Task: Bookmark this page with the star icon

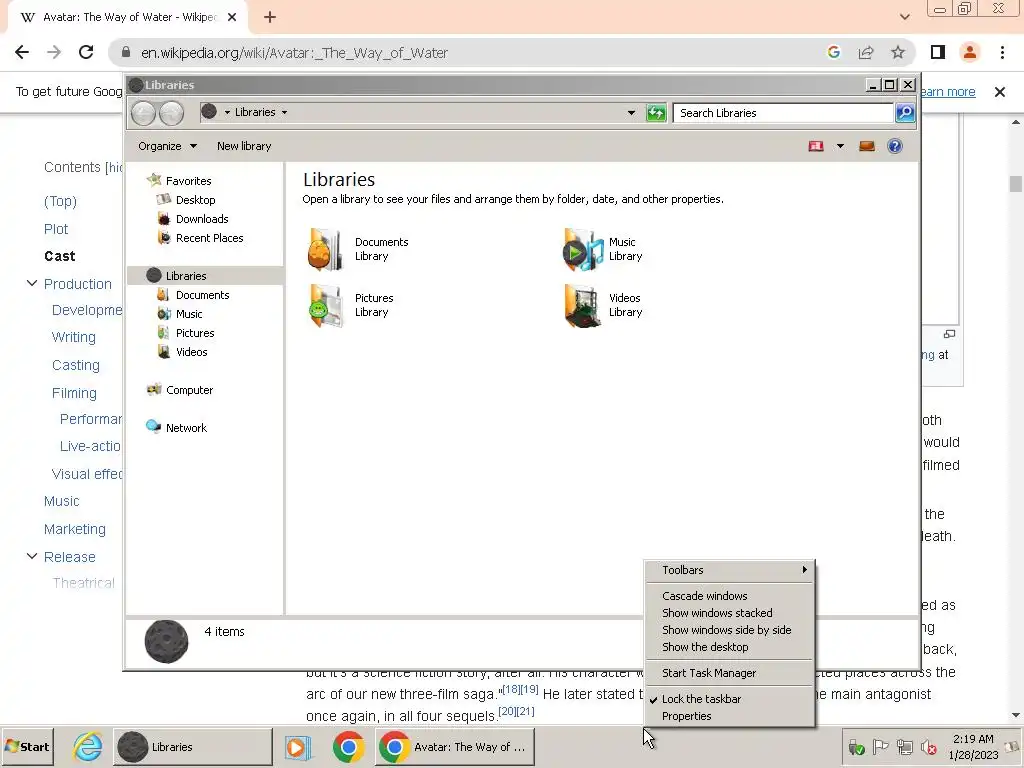Action: point(898,53)
